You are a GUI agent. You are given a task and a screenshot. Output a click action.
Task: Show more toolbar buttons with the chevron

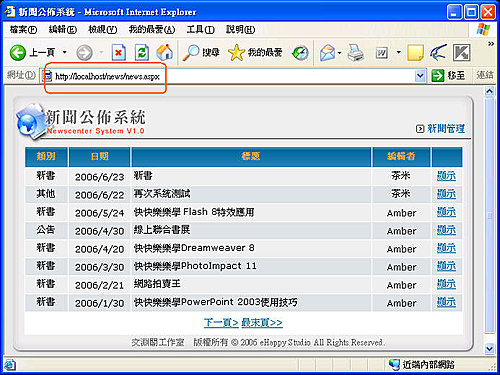491,44
